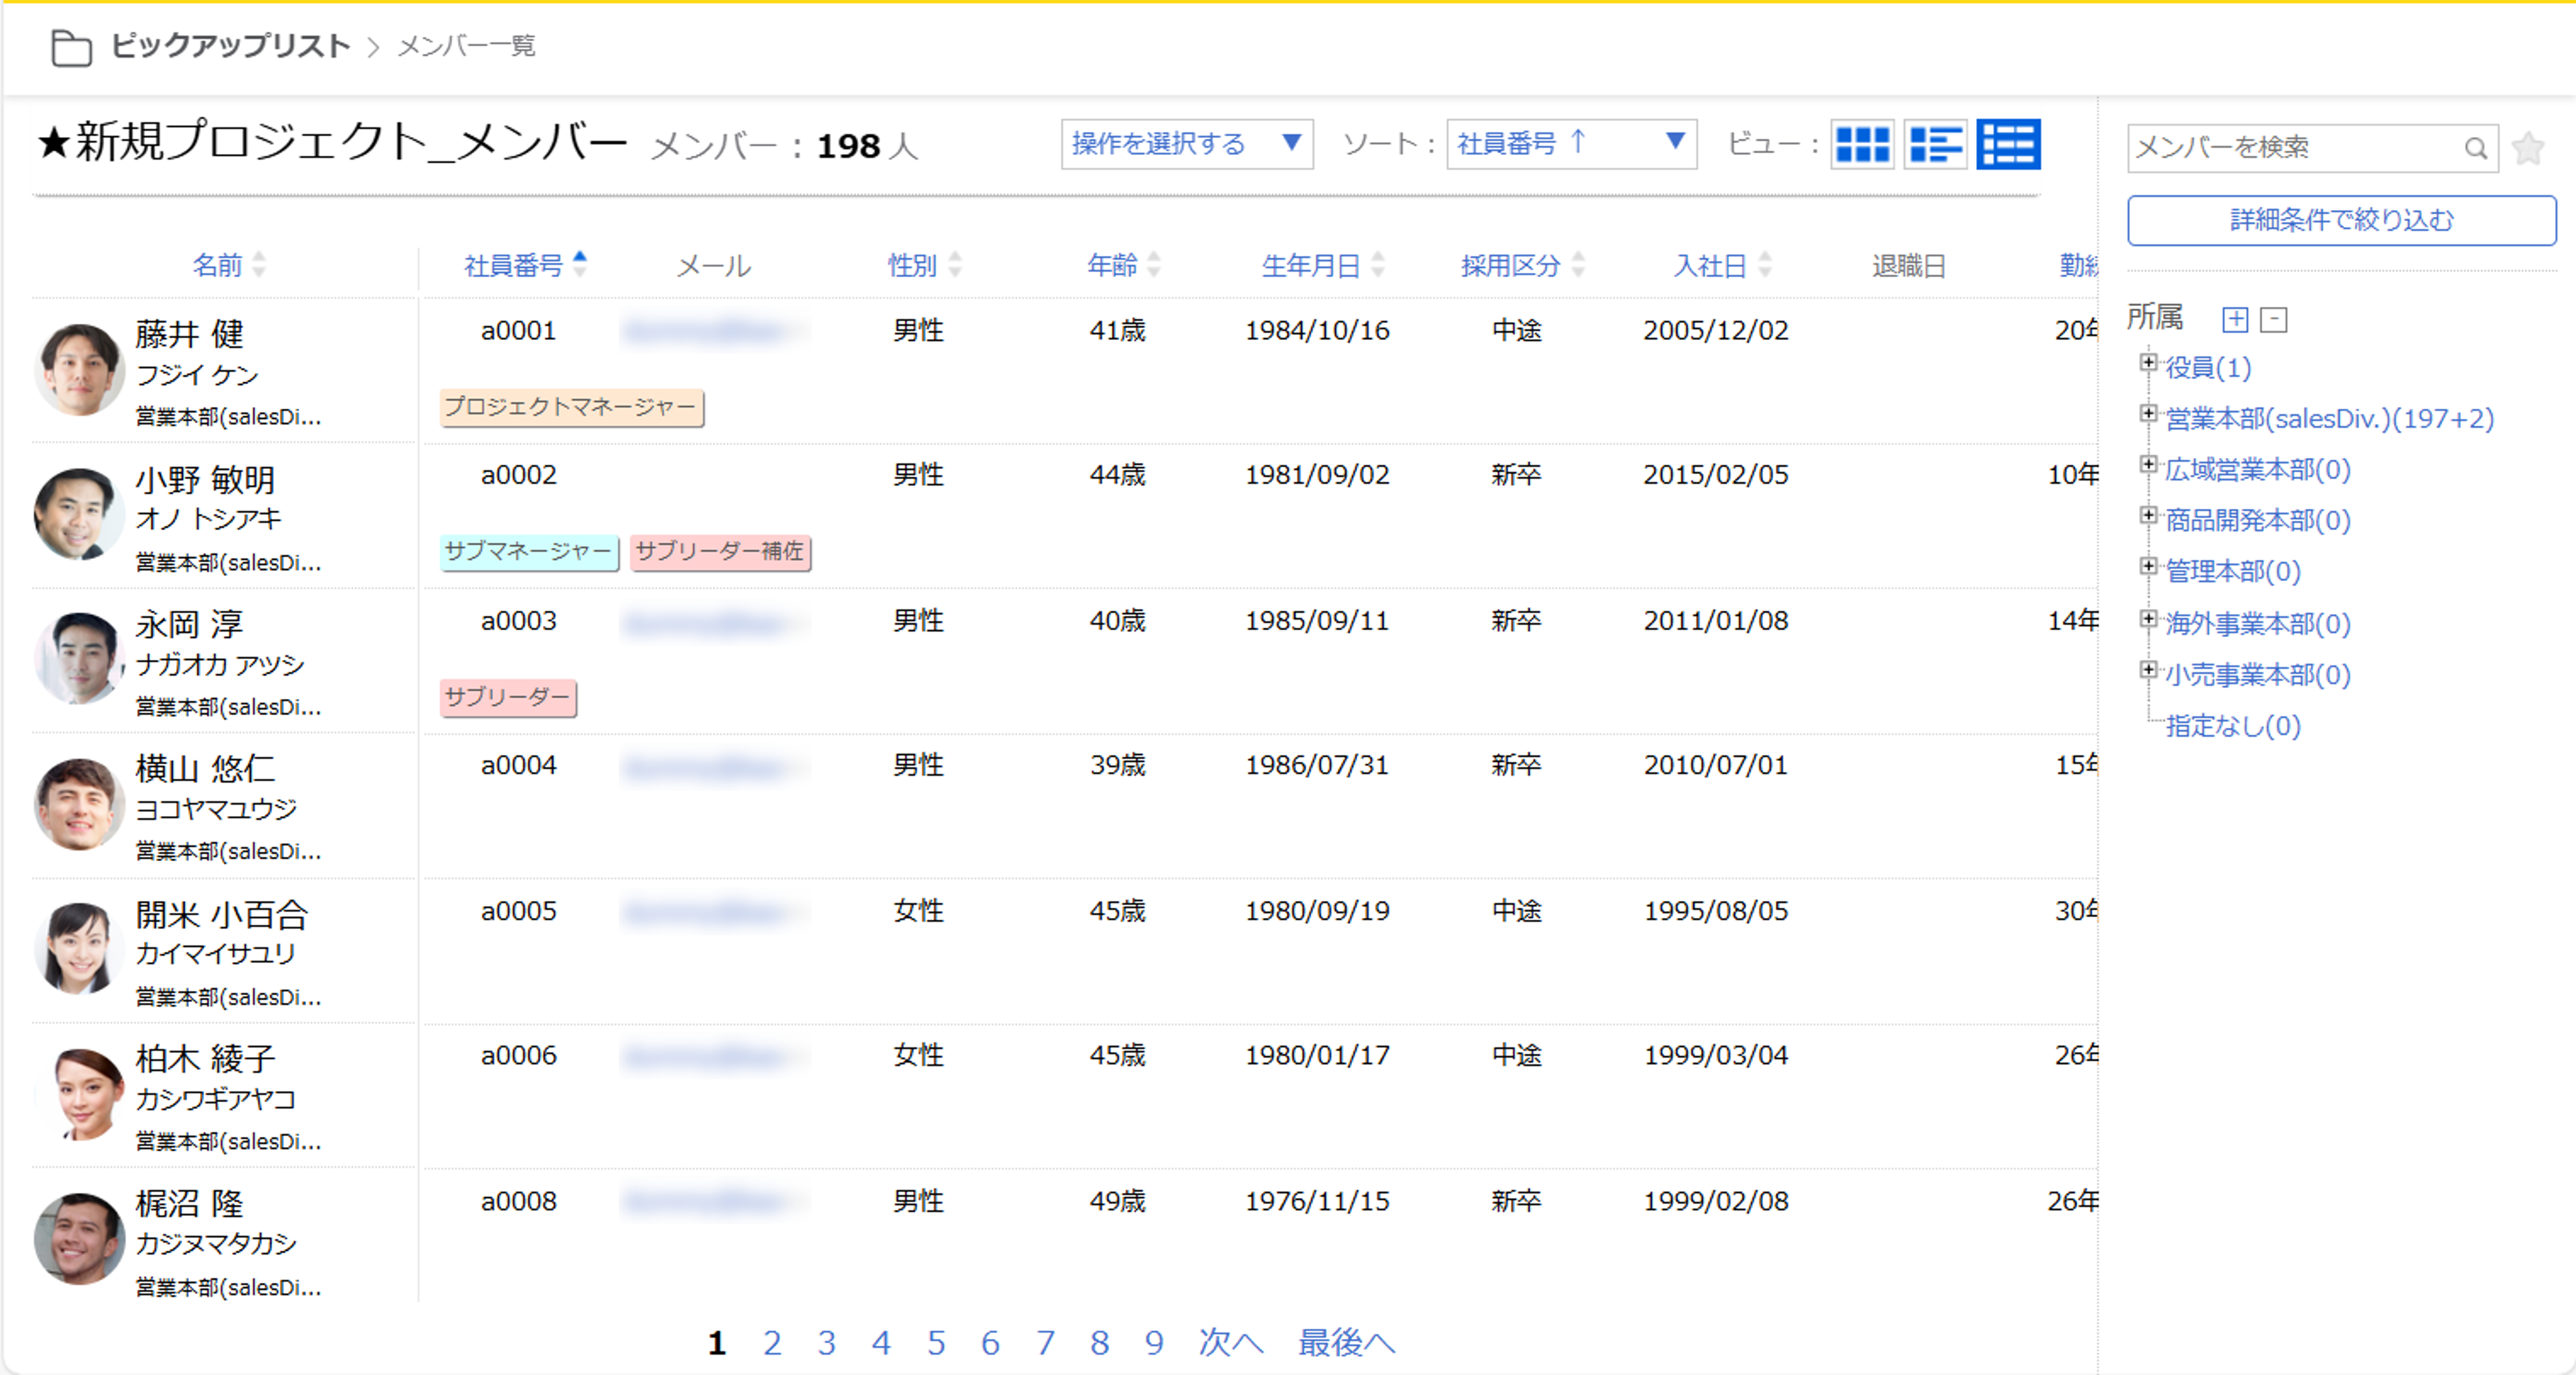The height and width of the screenshot is (1375, 2576).
Task: Expand all departments plus icon
Action: click(2235, 319)
